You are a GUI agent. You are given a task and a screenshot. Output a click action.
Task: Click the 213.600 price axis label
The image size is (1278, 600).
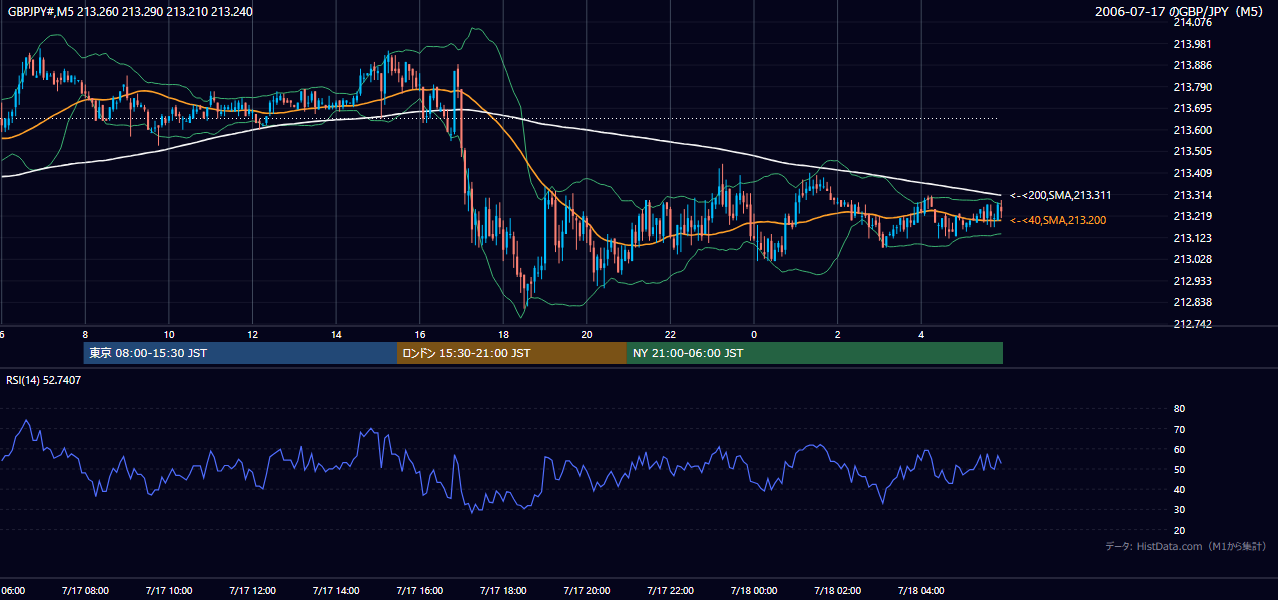(1191, 130)
